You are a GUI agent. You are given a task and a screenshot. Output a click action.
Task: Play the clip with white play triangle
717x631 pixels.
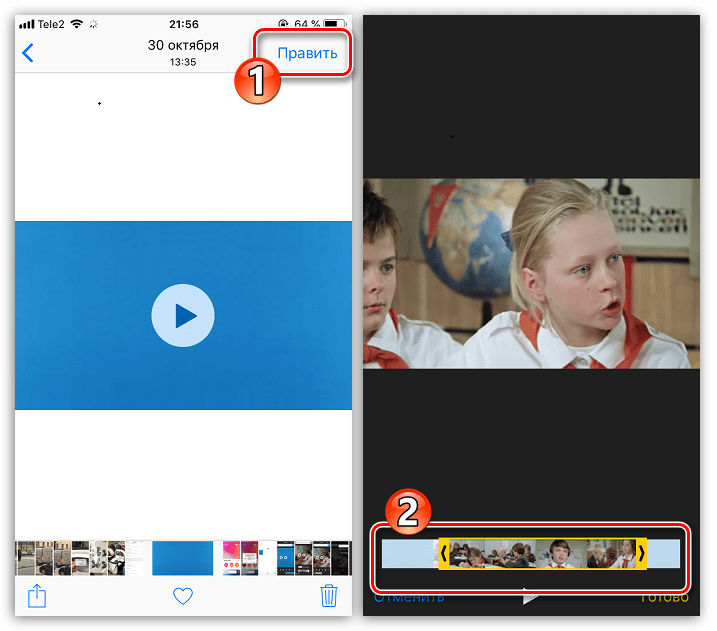click(530, 597)
